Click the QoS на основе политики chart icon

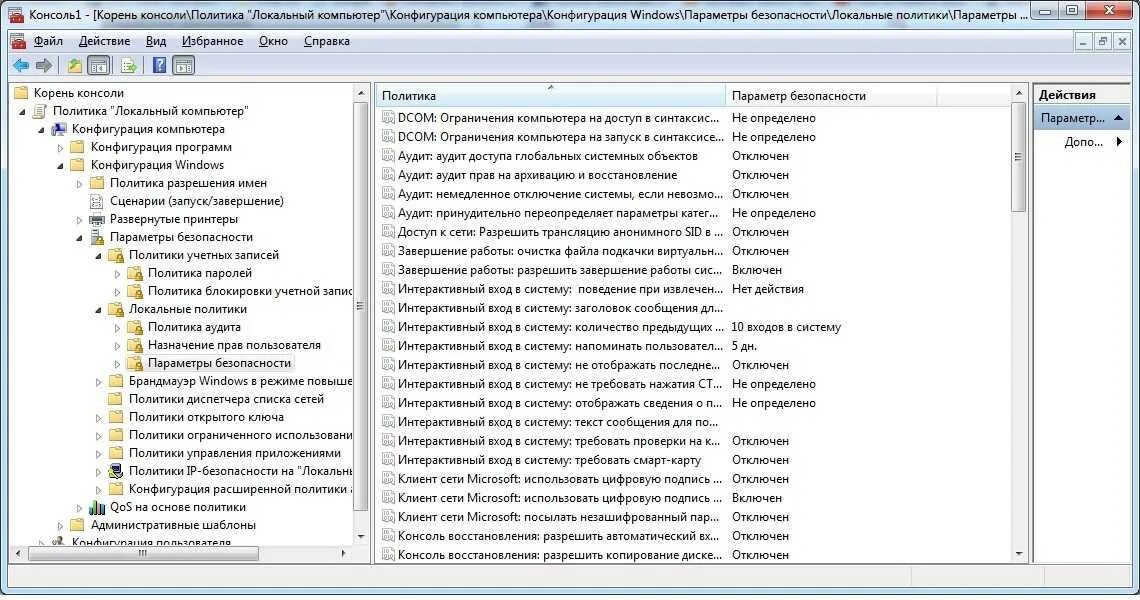(x=97, y=507)
